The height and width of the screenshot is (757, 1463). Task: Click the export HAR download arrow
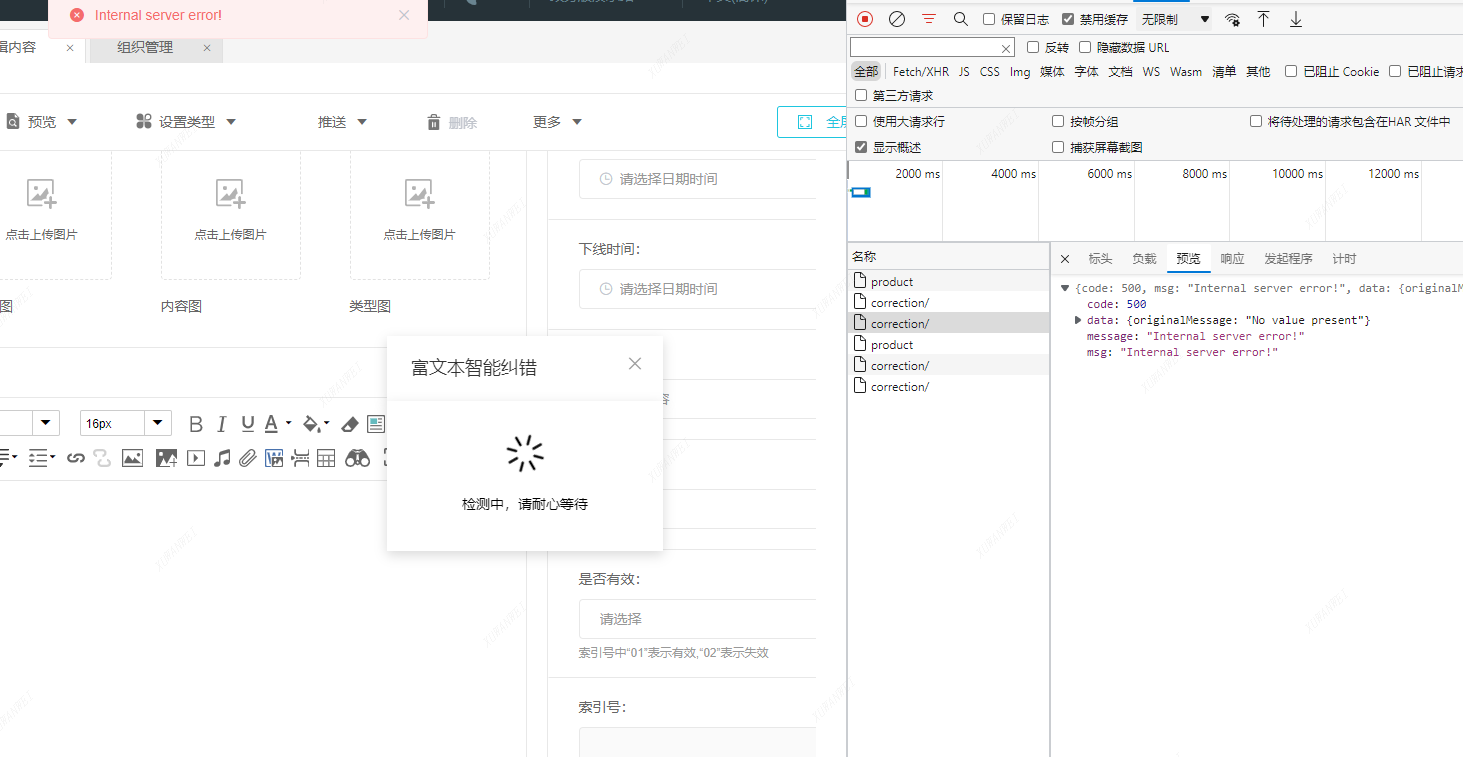(x=1296, y=19)
